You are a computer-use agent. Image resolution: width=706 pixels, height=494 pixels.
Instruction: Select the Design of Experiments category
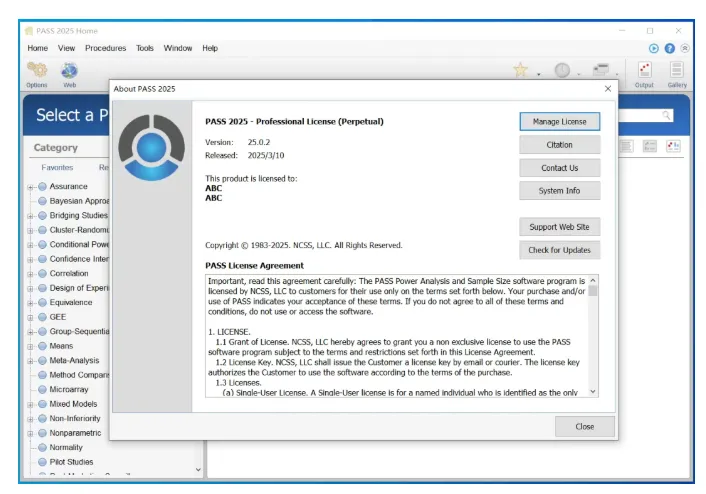coord(79,288)
